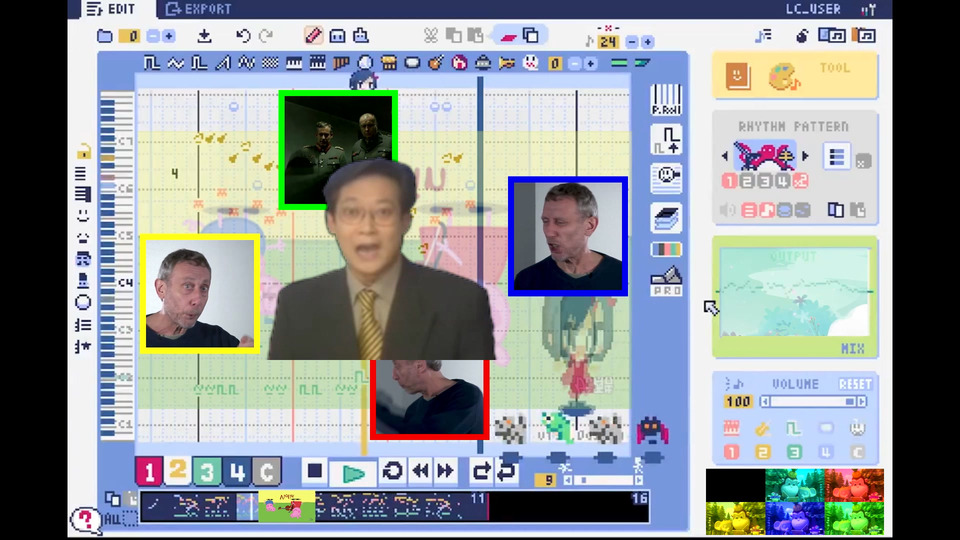Choose the square wave instrument
This screenshot has height=540, width=960.
pyautogui.click(x=151, y=63)
